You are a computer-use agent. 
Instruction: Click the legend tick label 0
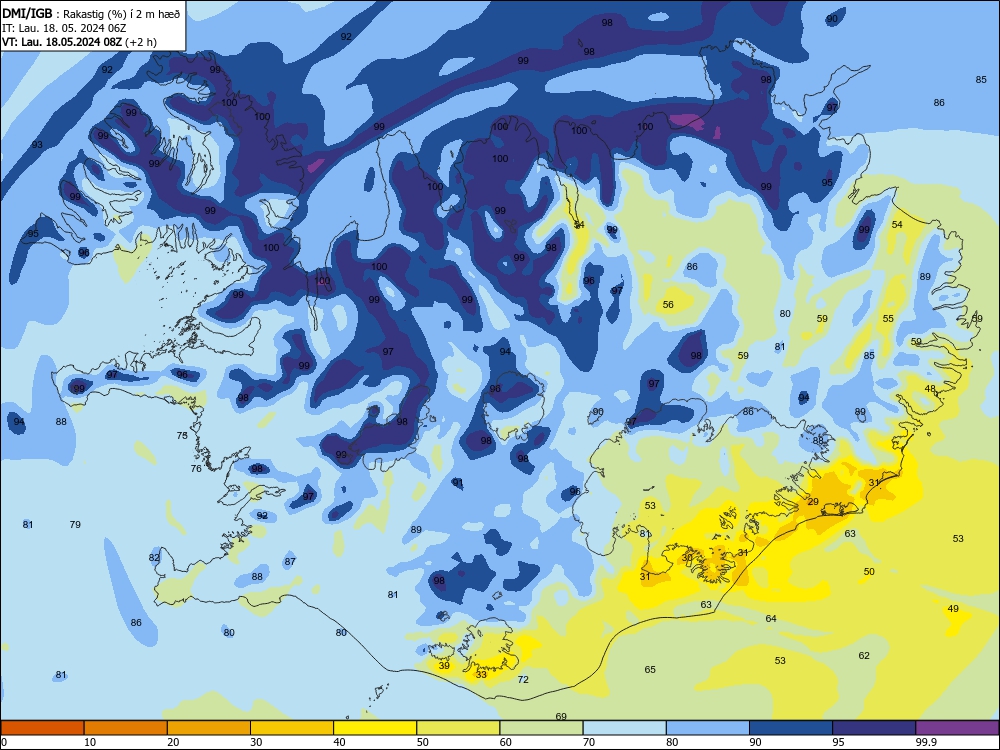click(x=4, y=742)
